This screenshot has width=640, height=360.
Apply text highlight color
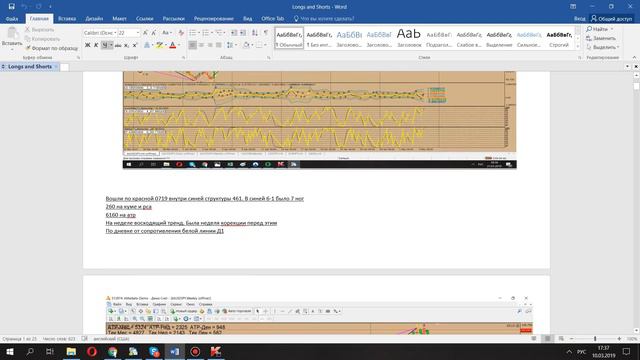[x=159, y=45]
